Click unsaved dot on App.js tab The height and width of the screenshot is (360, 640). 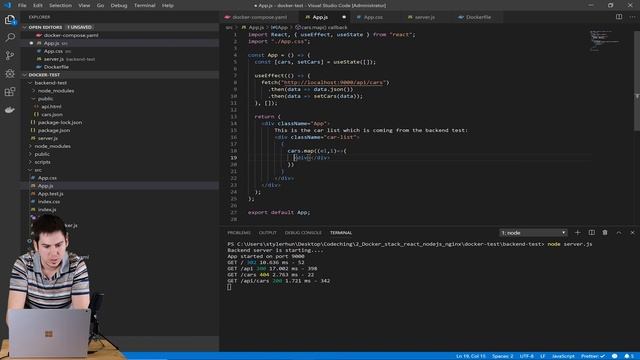[344, 17]
